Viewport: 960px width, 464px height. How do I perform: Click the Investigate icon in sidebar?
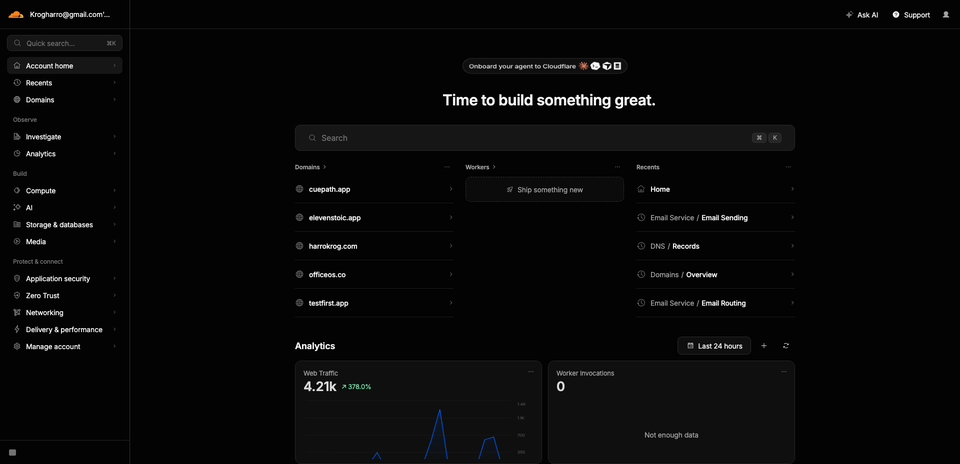tap(17, 137)
